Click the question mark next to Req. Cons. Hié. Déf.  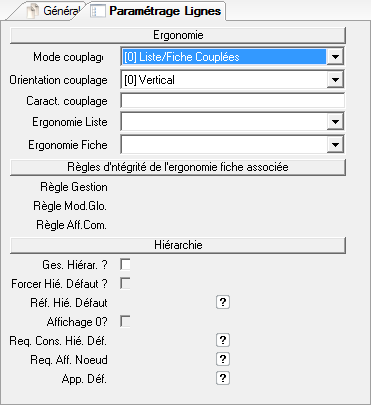(x=223, y=340)
